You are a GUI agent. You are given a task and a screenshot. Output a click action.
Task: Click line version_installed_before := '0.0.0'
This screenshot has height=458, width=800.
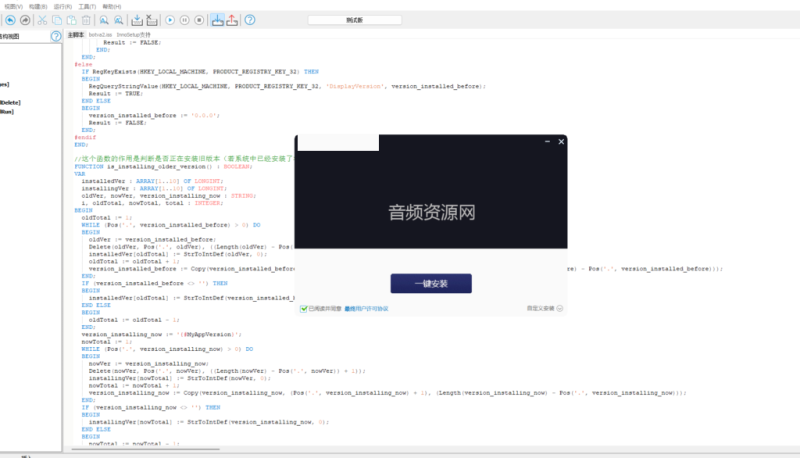click(x=154, y=115)
